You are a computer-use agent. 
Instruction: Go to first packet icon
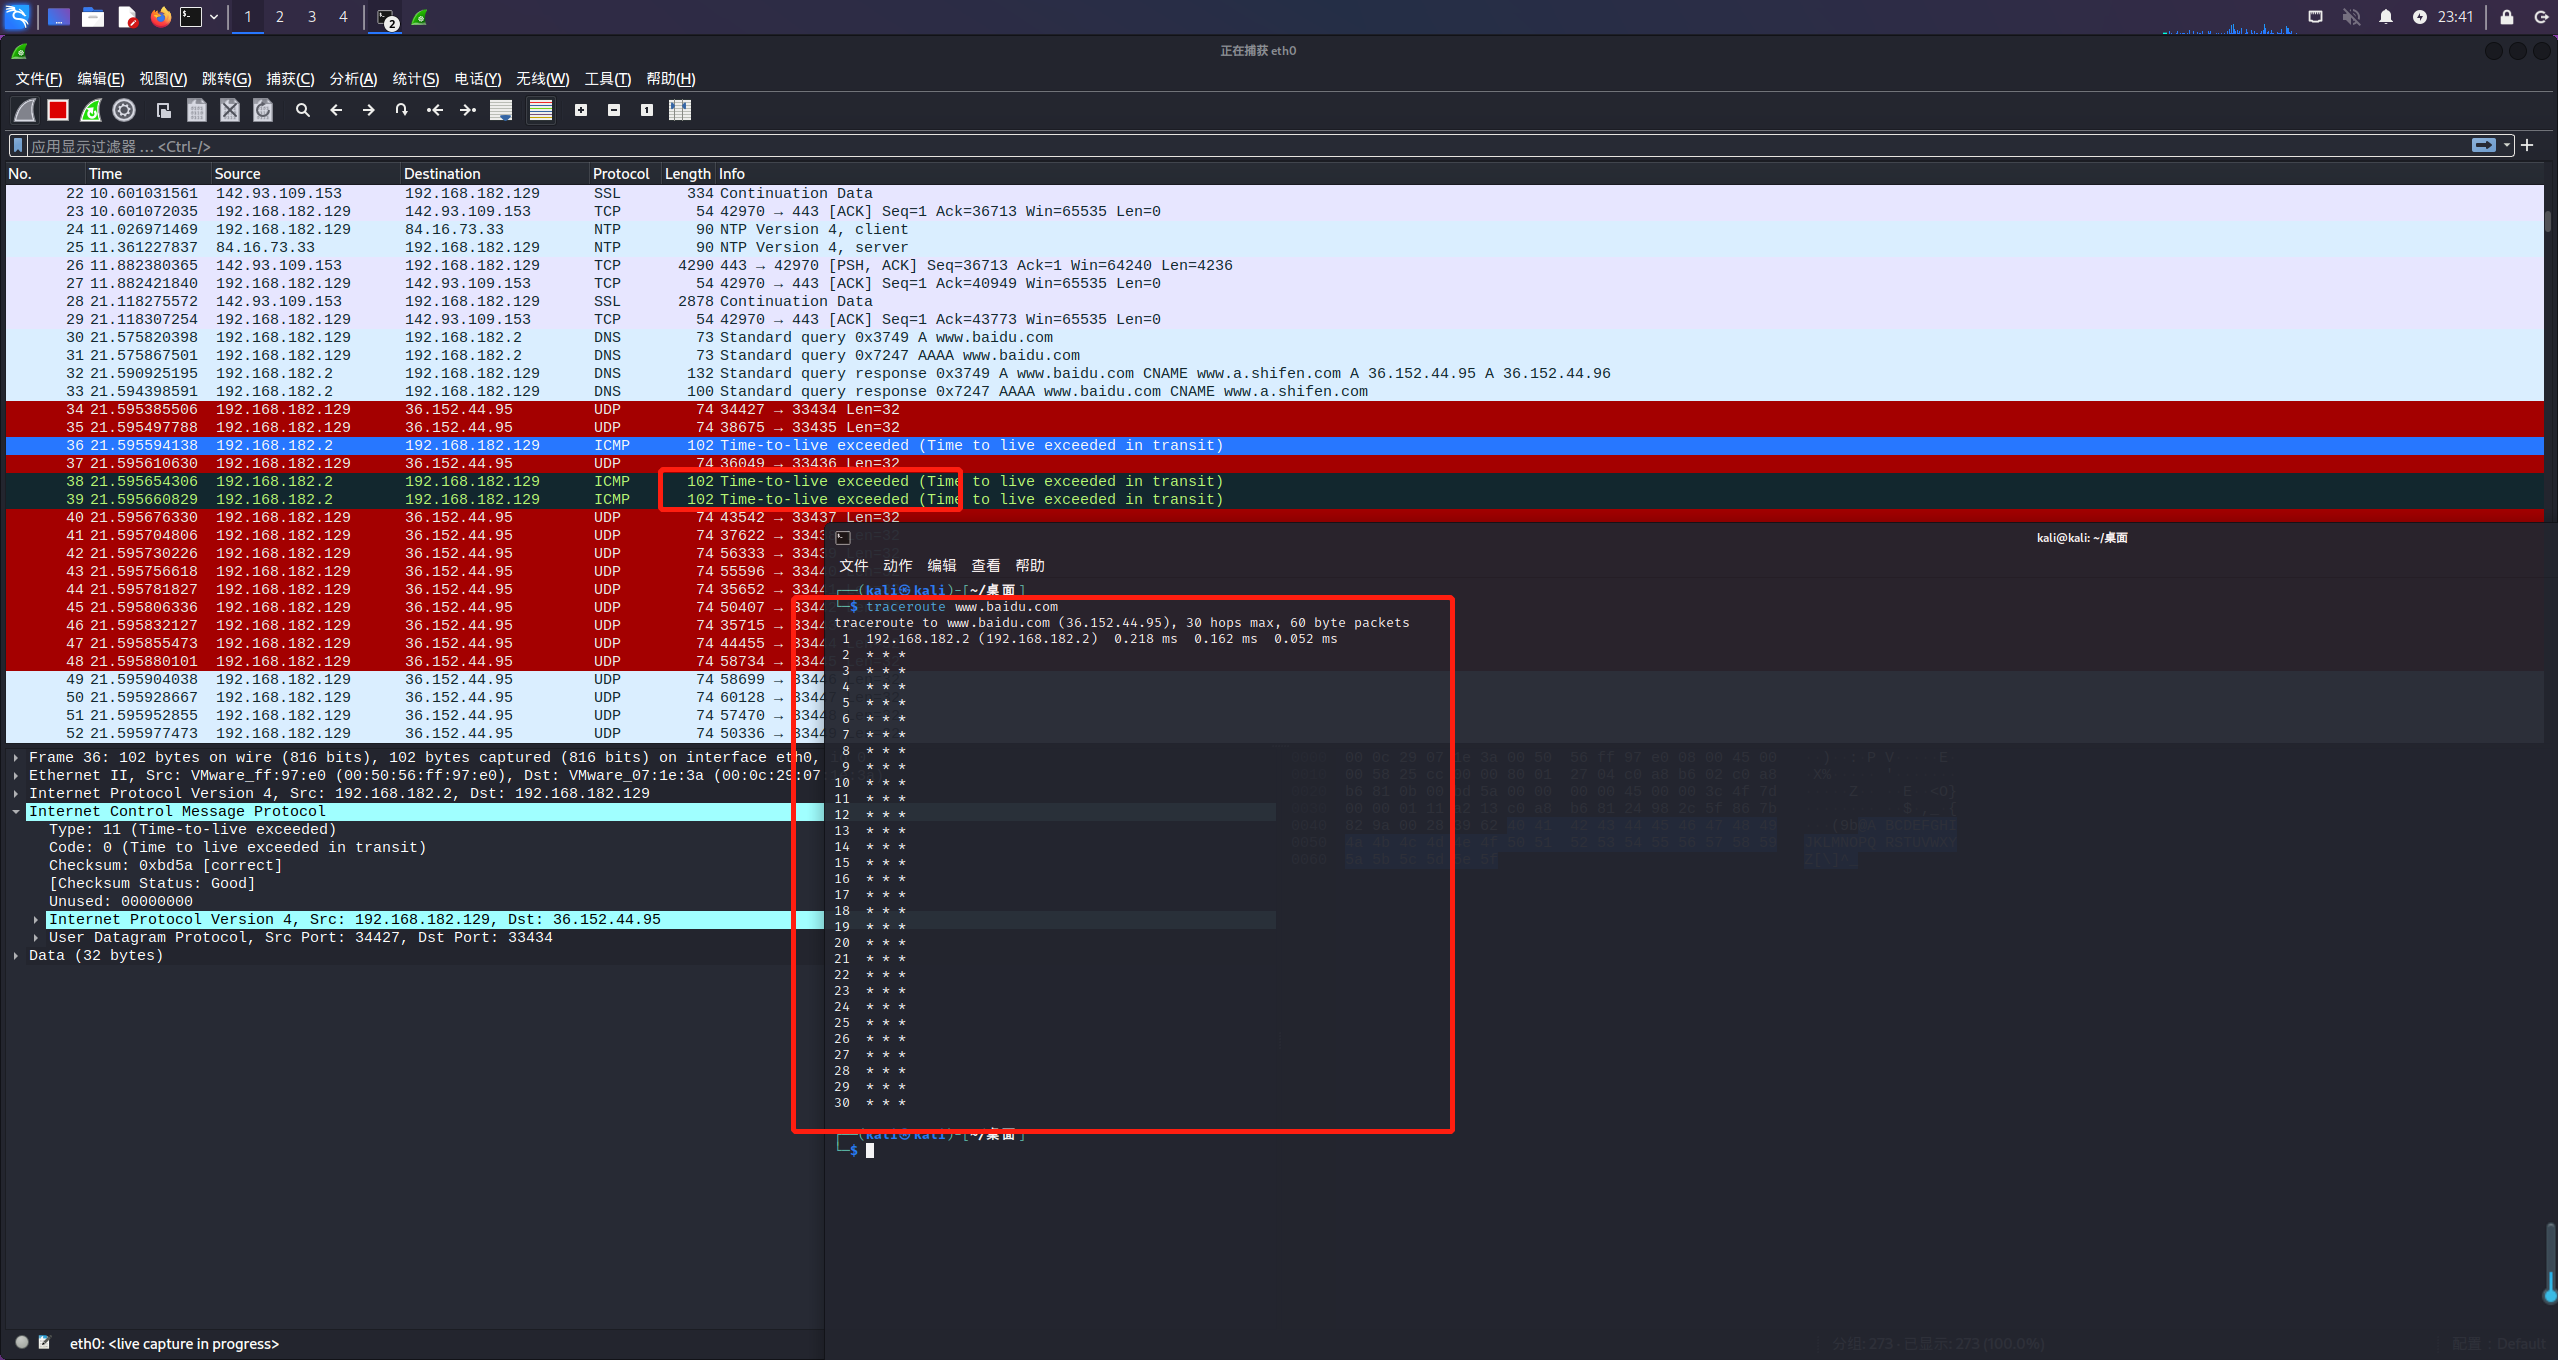point(435,110)
